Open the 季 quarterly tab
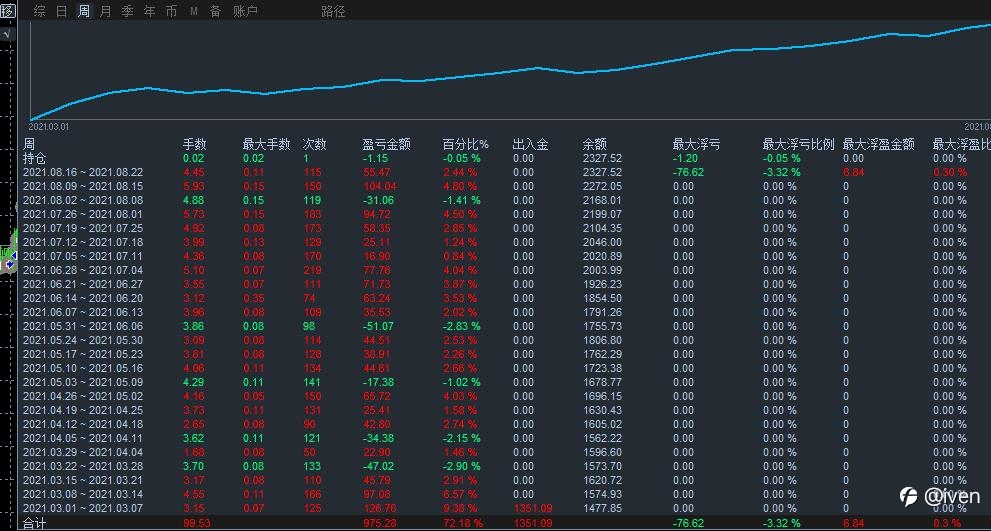This screenshot has height=531, width=991. 128,11
